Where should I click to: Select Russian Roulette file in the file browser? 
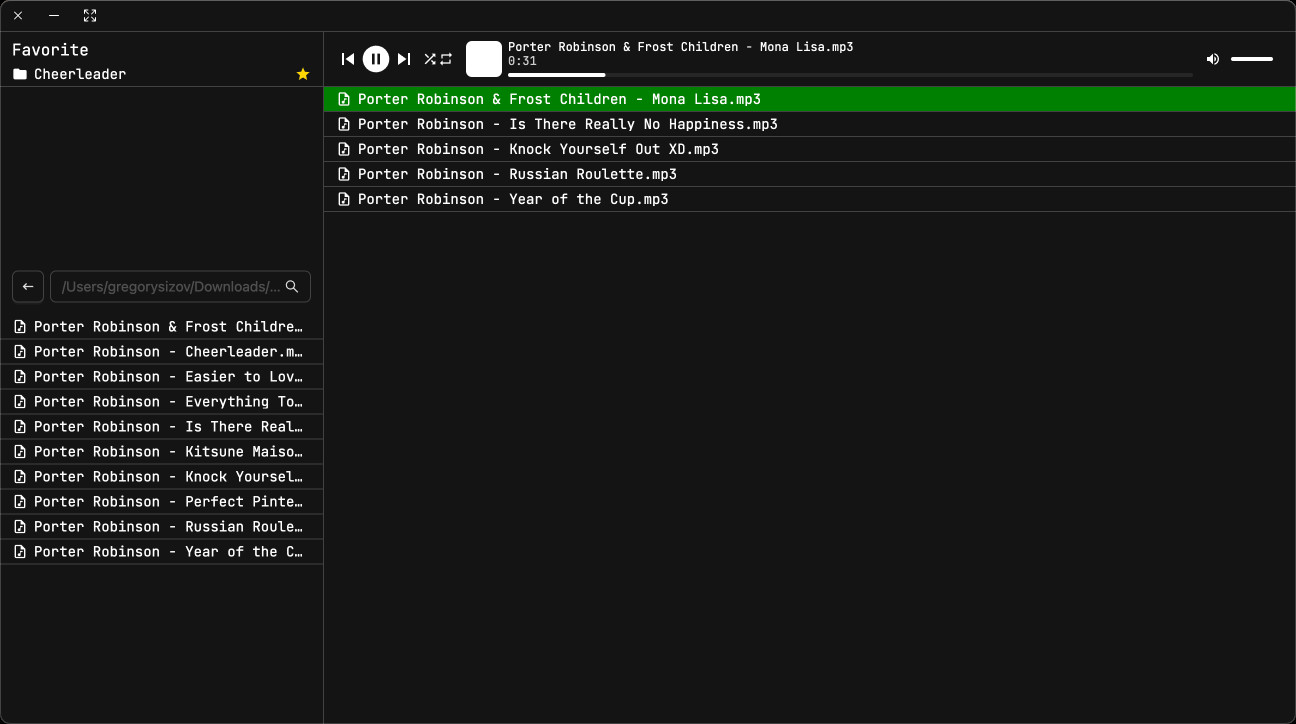(x=161, y=527)
